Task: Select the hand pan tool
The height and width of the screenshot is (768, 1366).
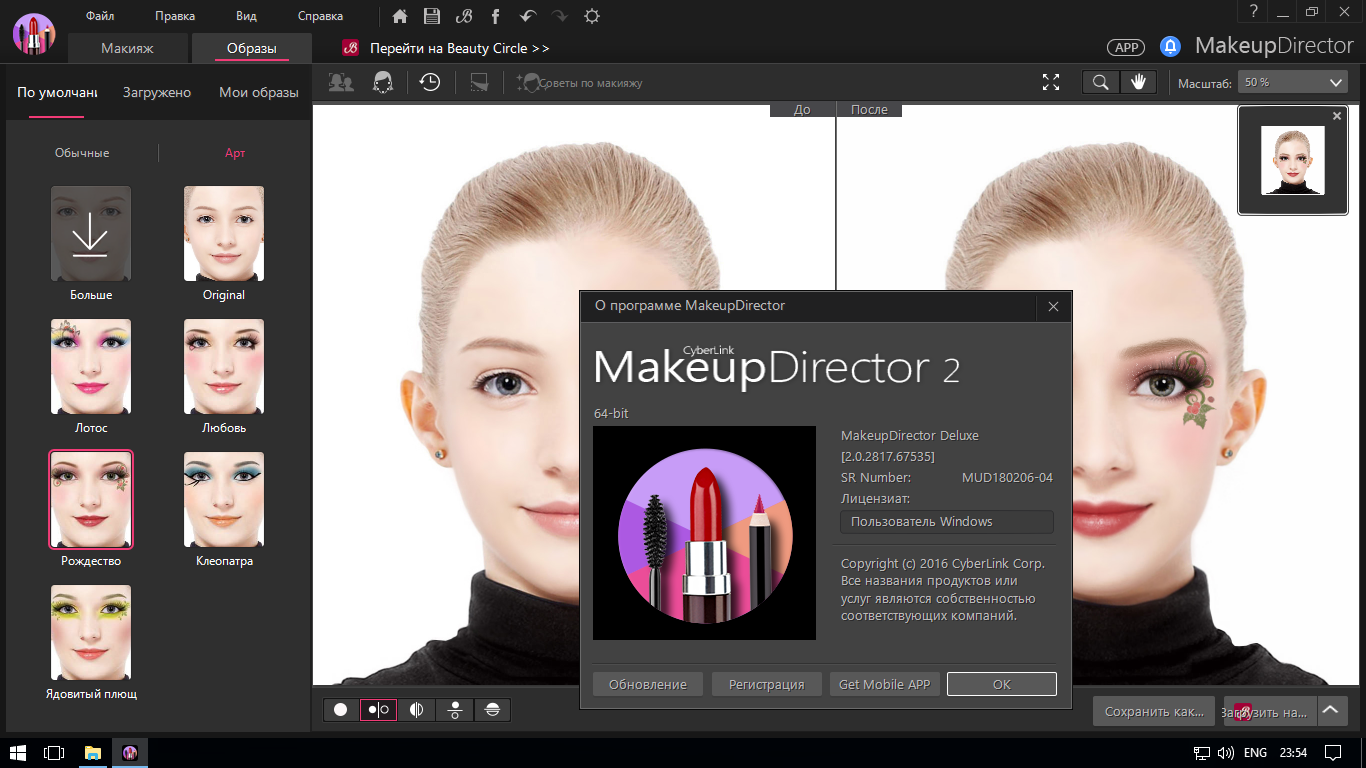Action: coord(1138,82)
